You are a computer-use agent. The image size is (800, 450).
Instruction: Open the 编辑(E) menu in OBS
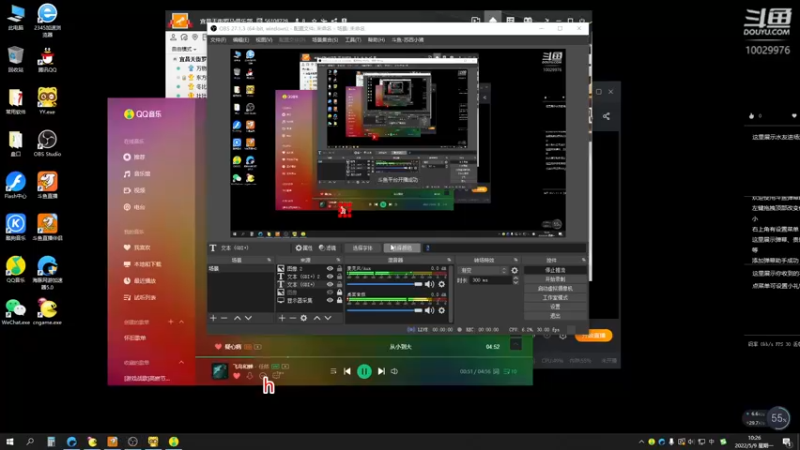(x=241, y=40)
